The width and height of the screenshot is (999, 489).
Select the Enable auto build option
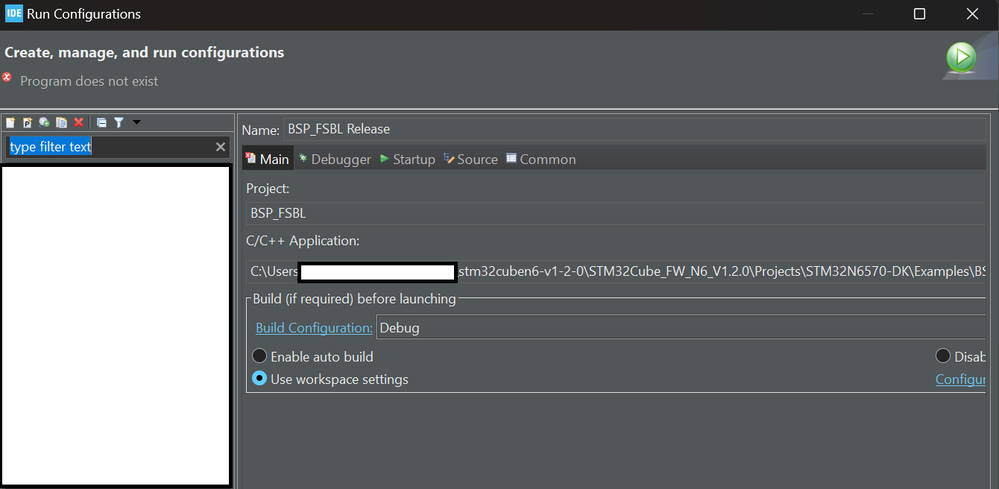point(260,356)
